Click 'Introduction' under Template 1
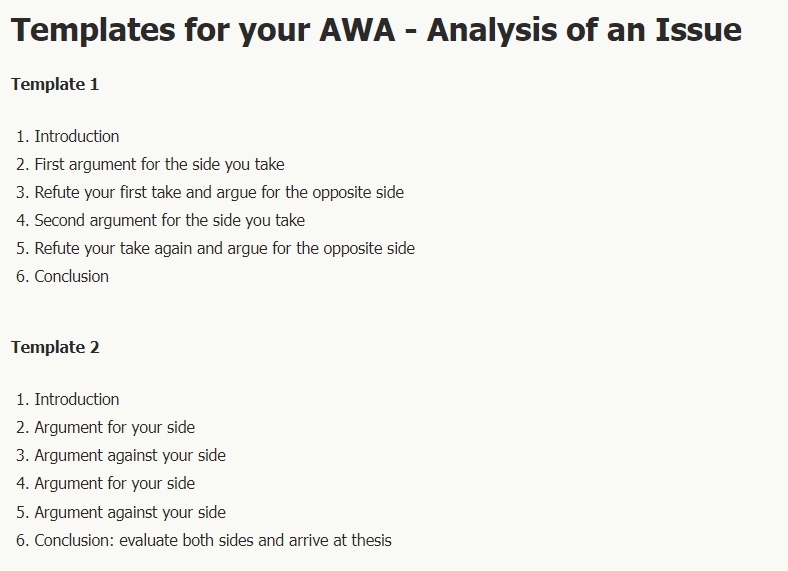 click(x=77, y=136)
